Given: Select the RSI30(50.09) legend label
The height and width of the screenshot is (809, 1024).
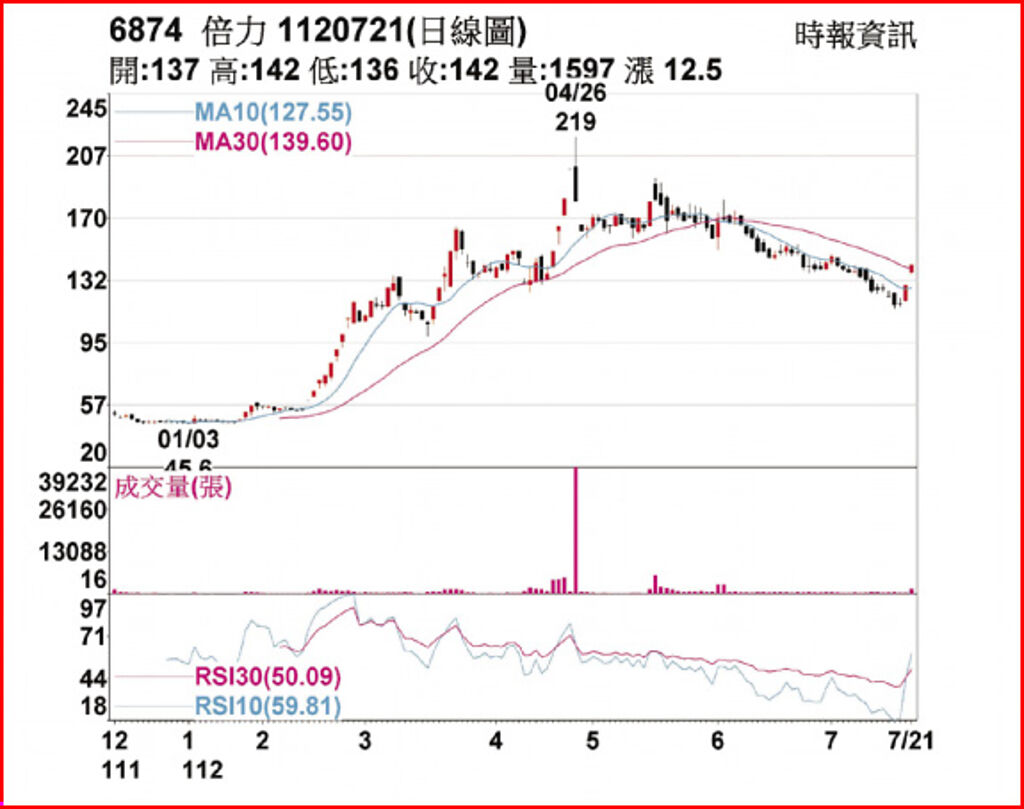Looking at the screenshot, I should tap(267, 678).
